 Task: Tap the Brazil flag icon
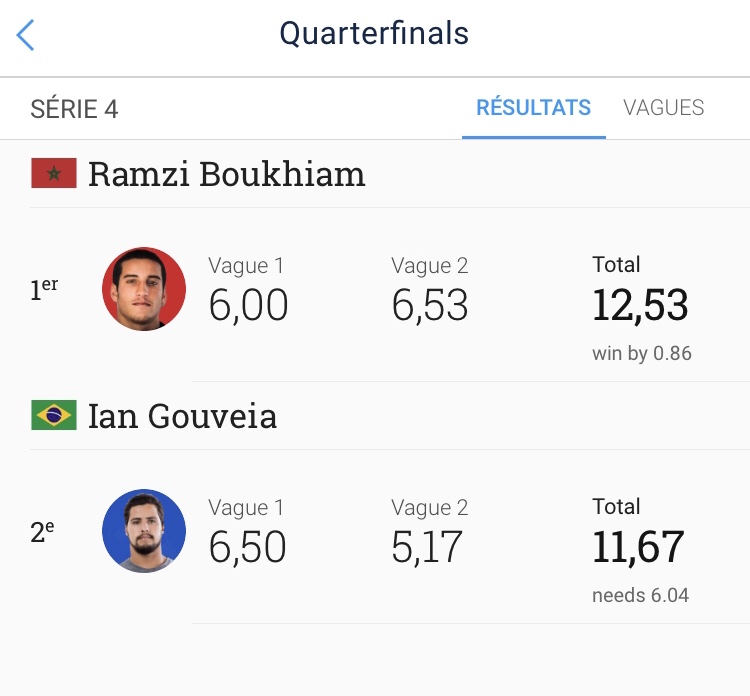(54, 415)
